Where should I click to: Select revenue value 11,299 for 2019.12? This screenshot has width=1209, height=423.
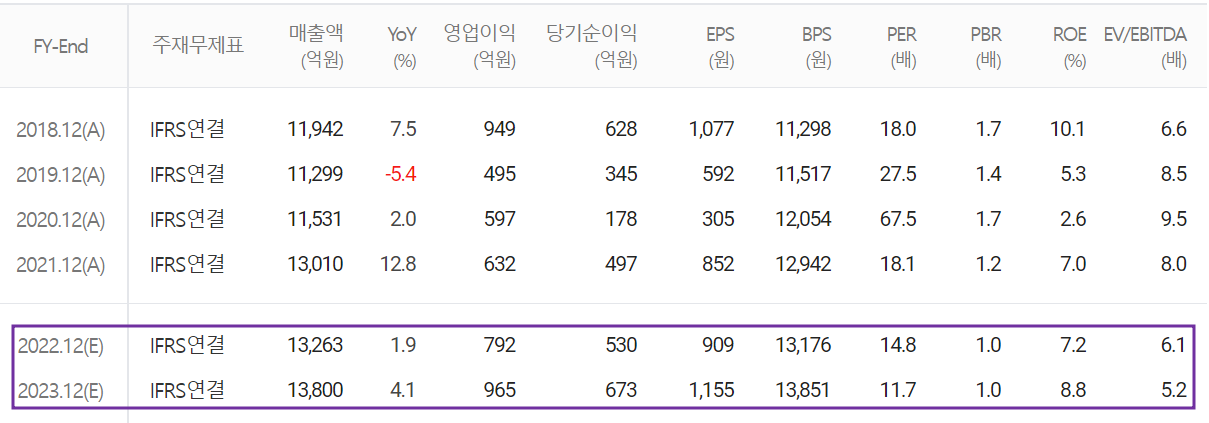[315, 174]
